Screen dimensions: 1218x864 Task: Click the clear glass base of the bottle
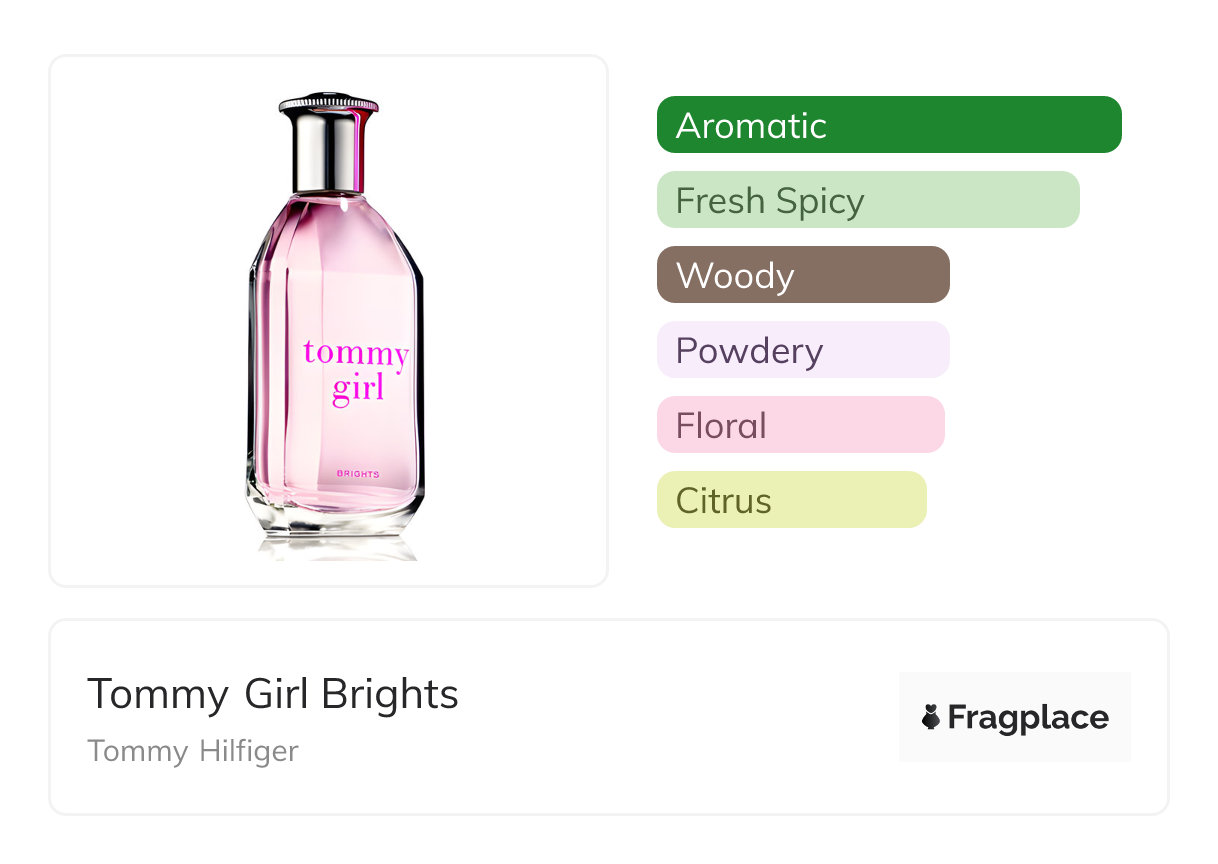tap(335, 520)
